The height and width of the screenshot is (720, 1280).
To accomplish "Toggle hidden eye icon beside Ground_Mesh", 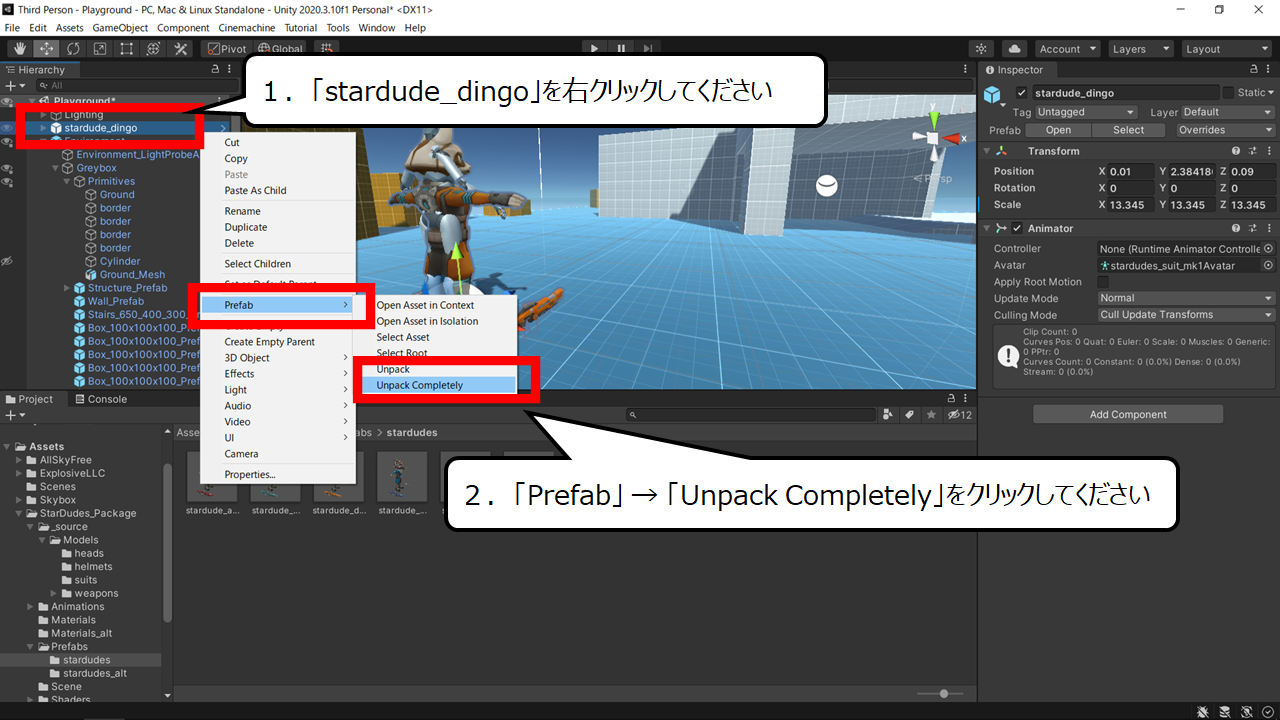I will 7,261.
